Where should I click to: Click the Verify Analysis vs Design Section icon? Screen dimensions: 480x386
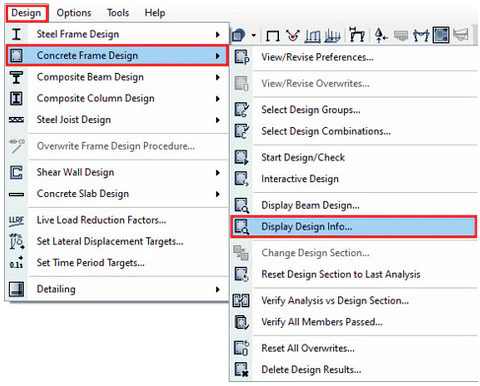click(x=241, y=301)
